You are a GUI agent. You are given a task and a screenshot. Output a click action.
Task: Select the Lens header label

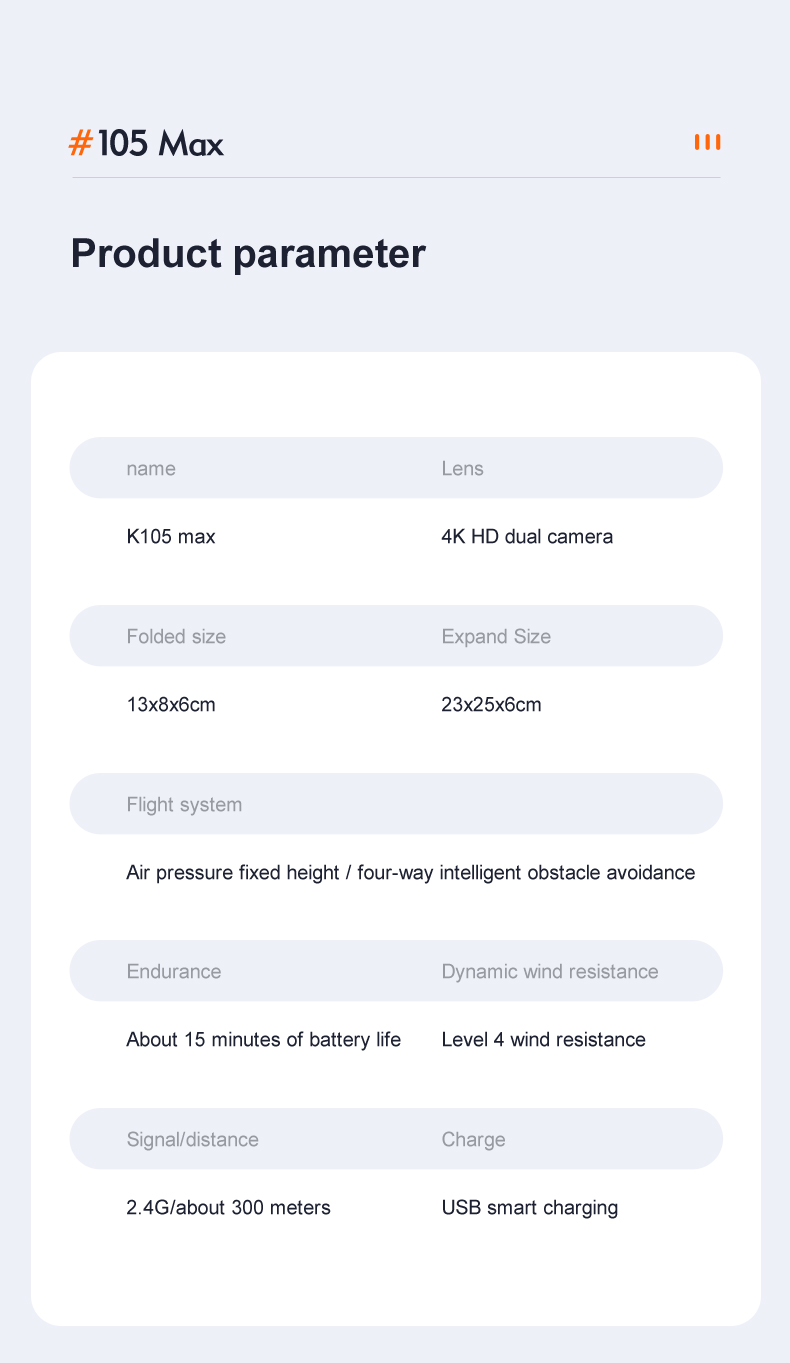[462, 468]
